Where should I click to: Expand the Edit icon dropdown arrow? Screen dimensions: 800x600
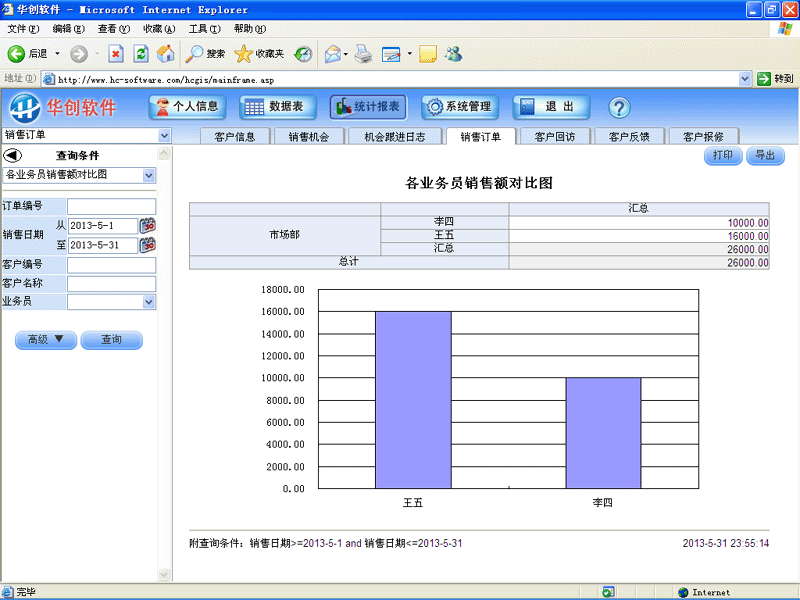[409, 54]
